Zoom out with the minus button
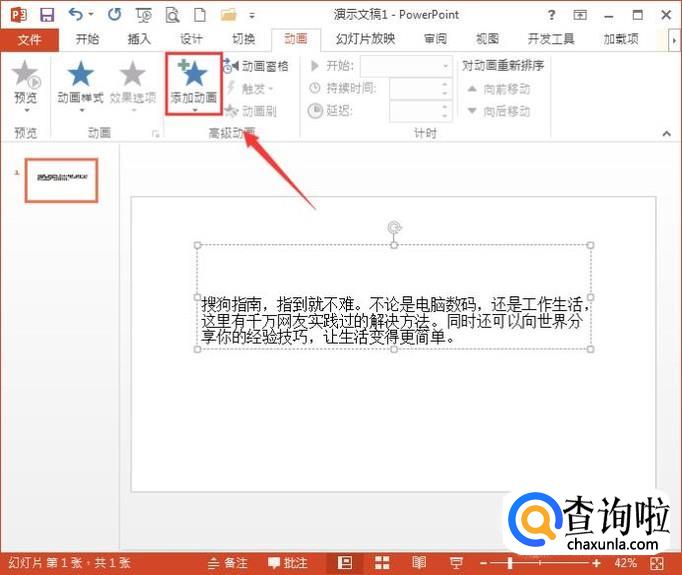This screenshot has height=575, width=682. [x=483, y=563]
